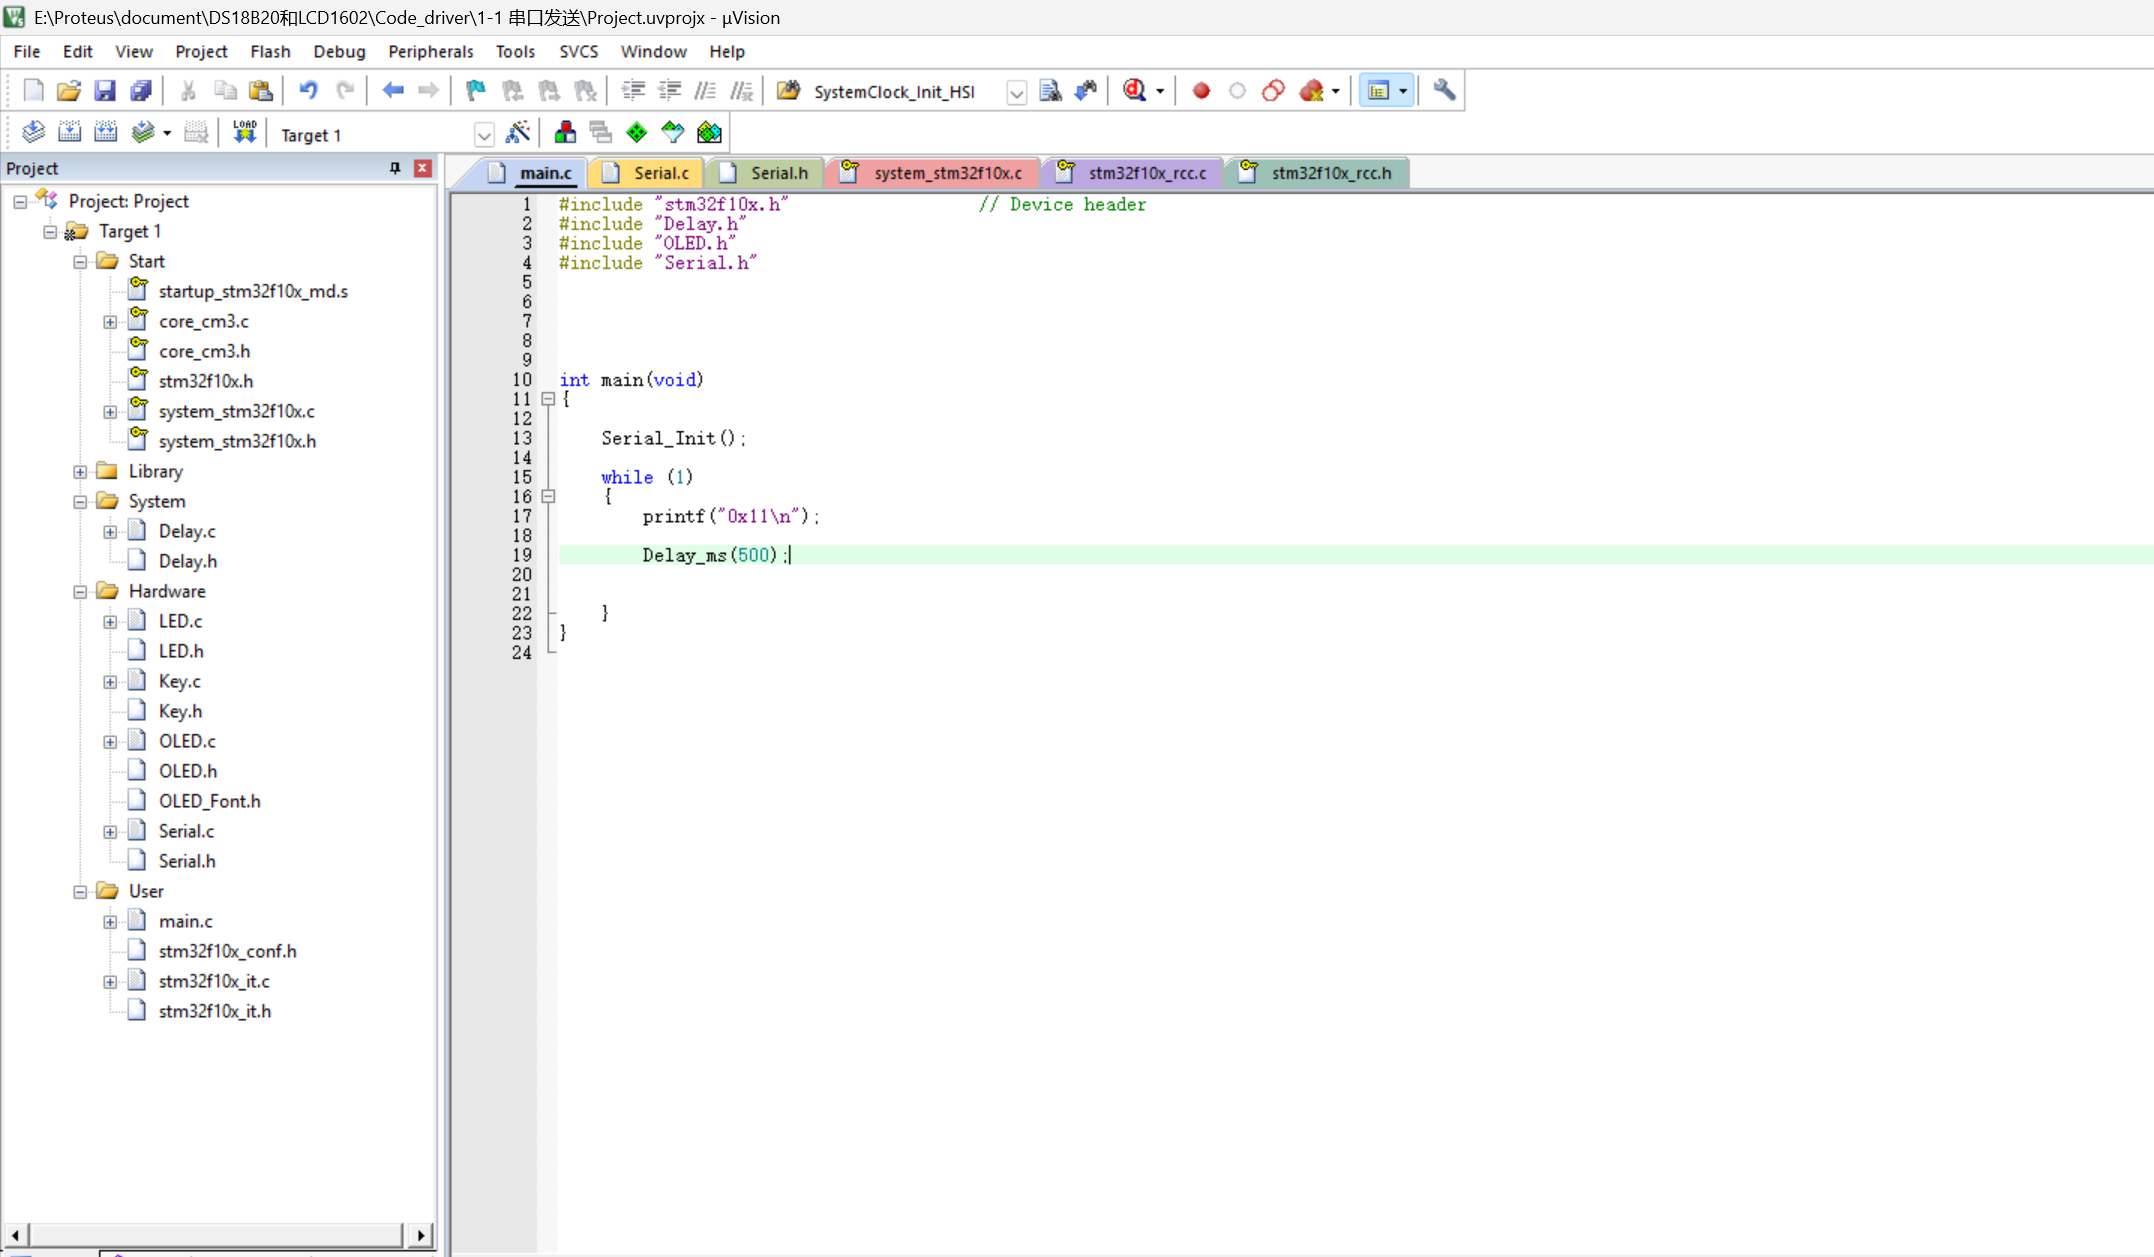Switch to the Serial.c tab
Screen dimensions: 2154x1257
[x=647, y=173]
